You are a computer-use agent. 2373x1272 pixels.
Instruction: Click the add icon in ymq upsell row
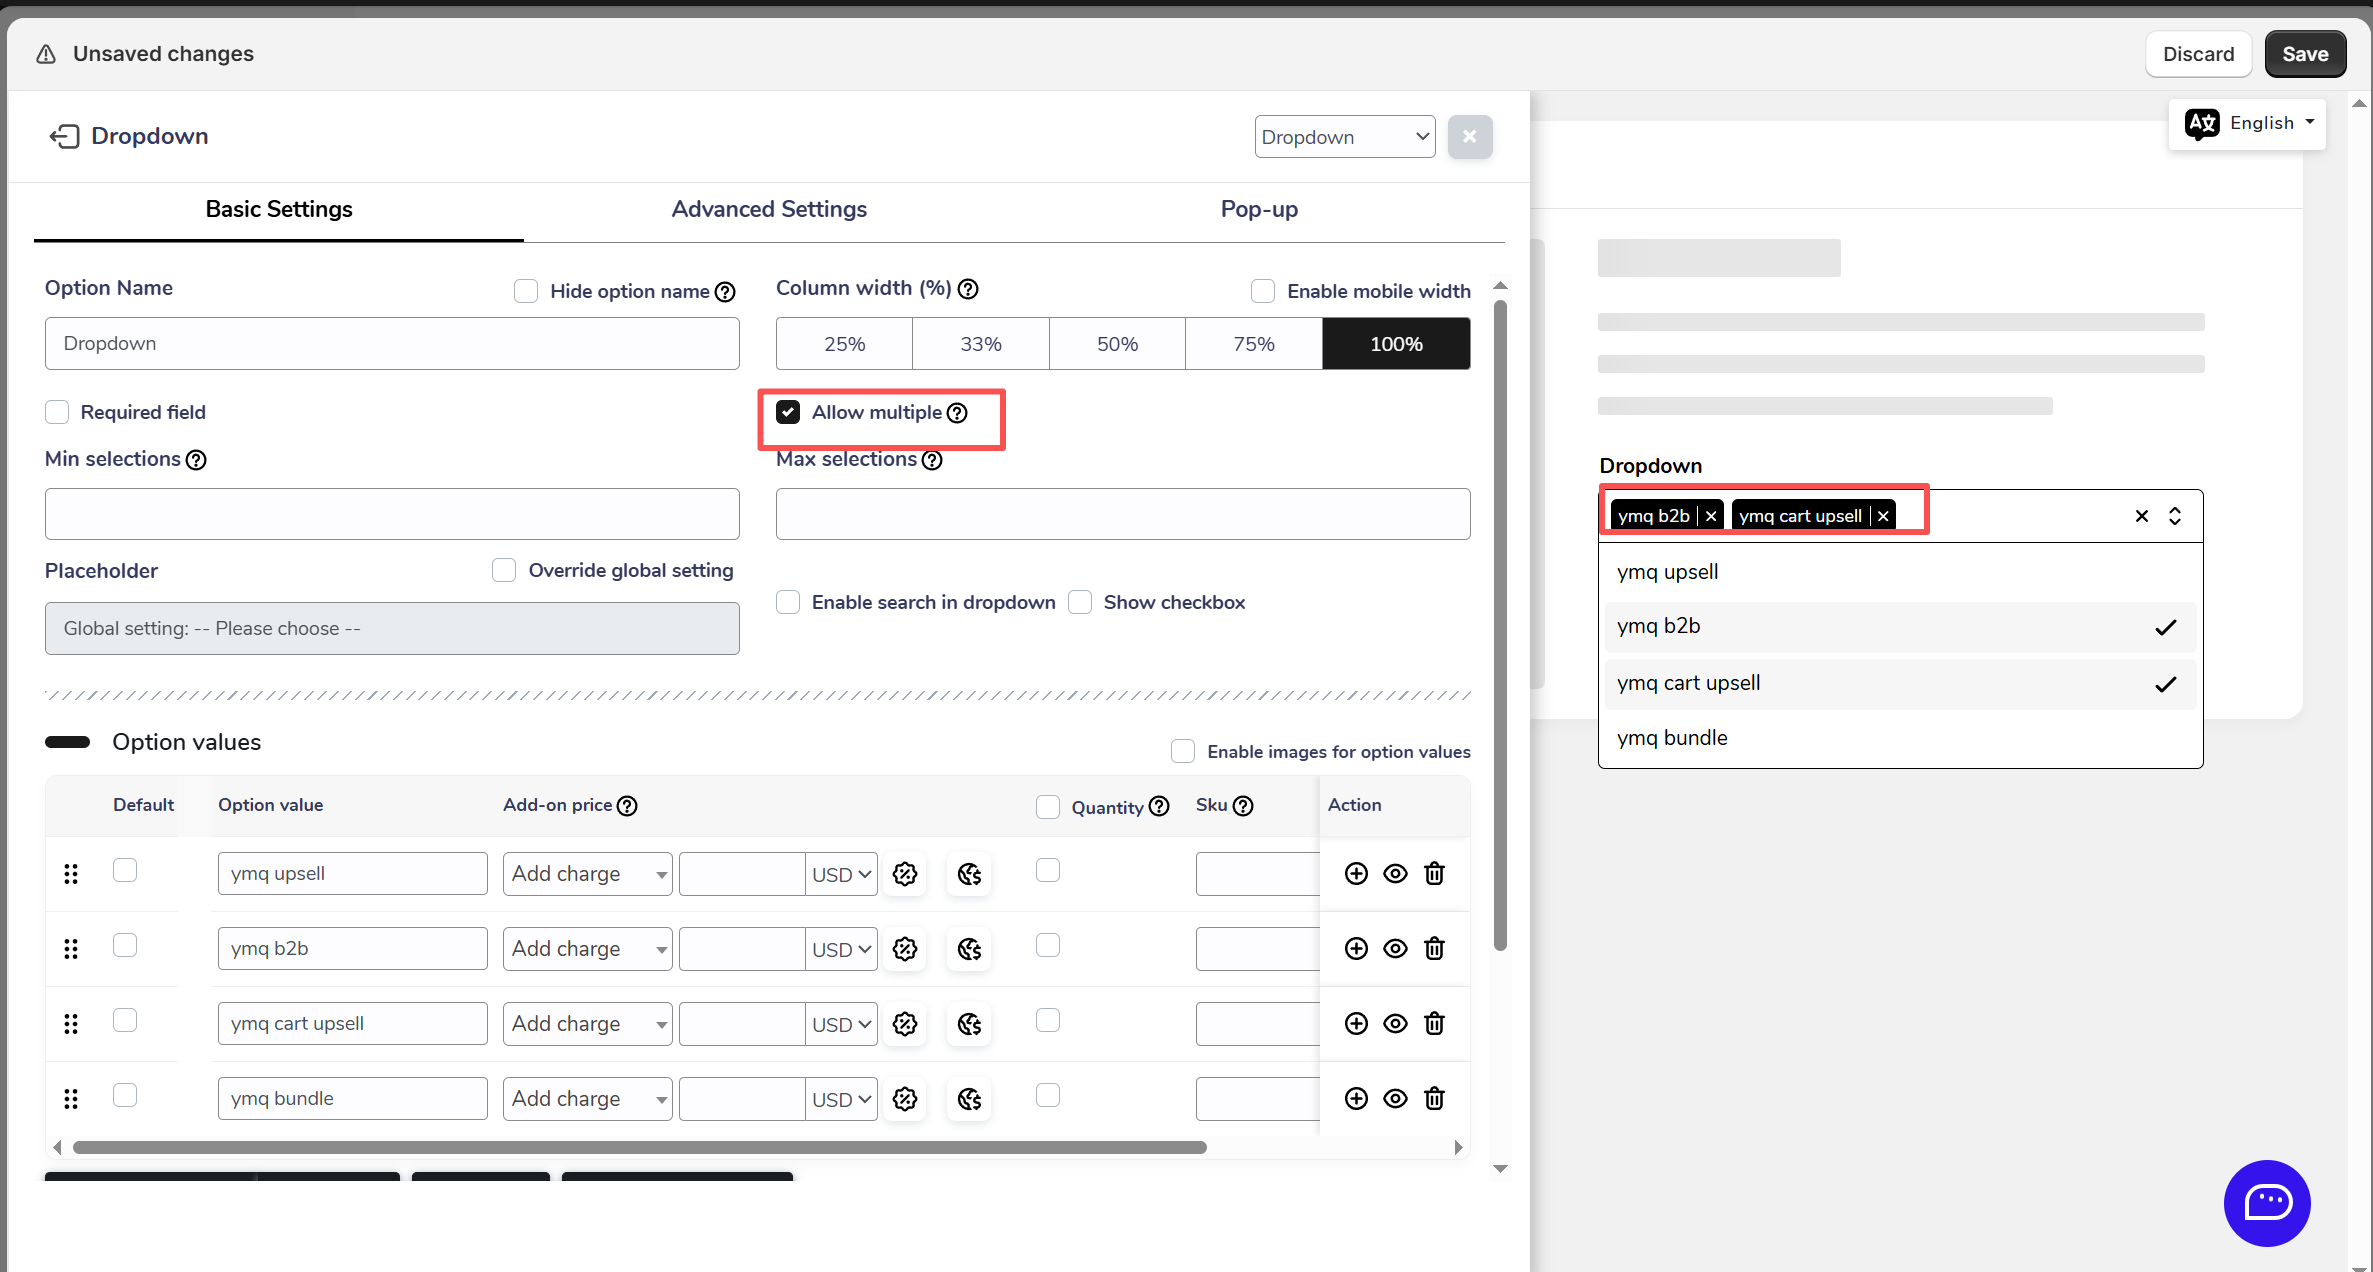(x=1356, y=873)
